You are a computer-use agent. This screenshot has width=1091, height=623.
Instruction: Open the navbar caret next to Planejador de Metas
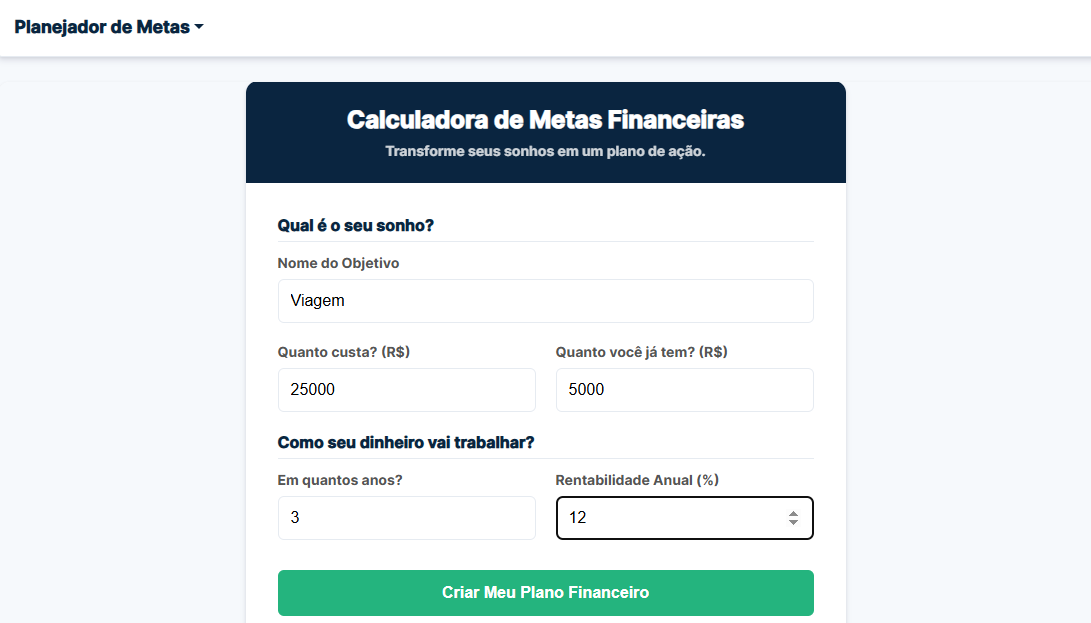pyautogui.click(x=199, y=27)
